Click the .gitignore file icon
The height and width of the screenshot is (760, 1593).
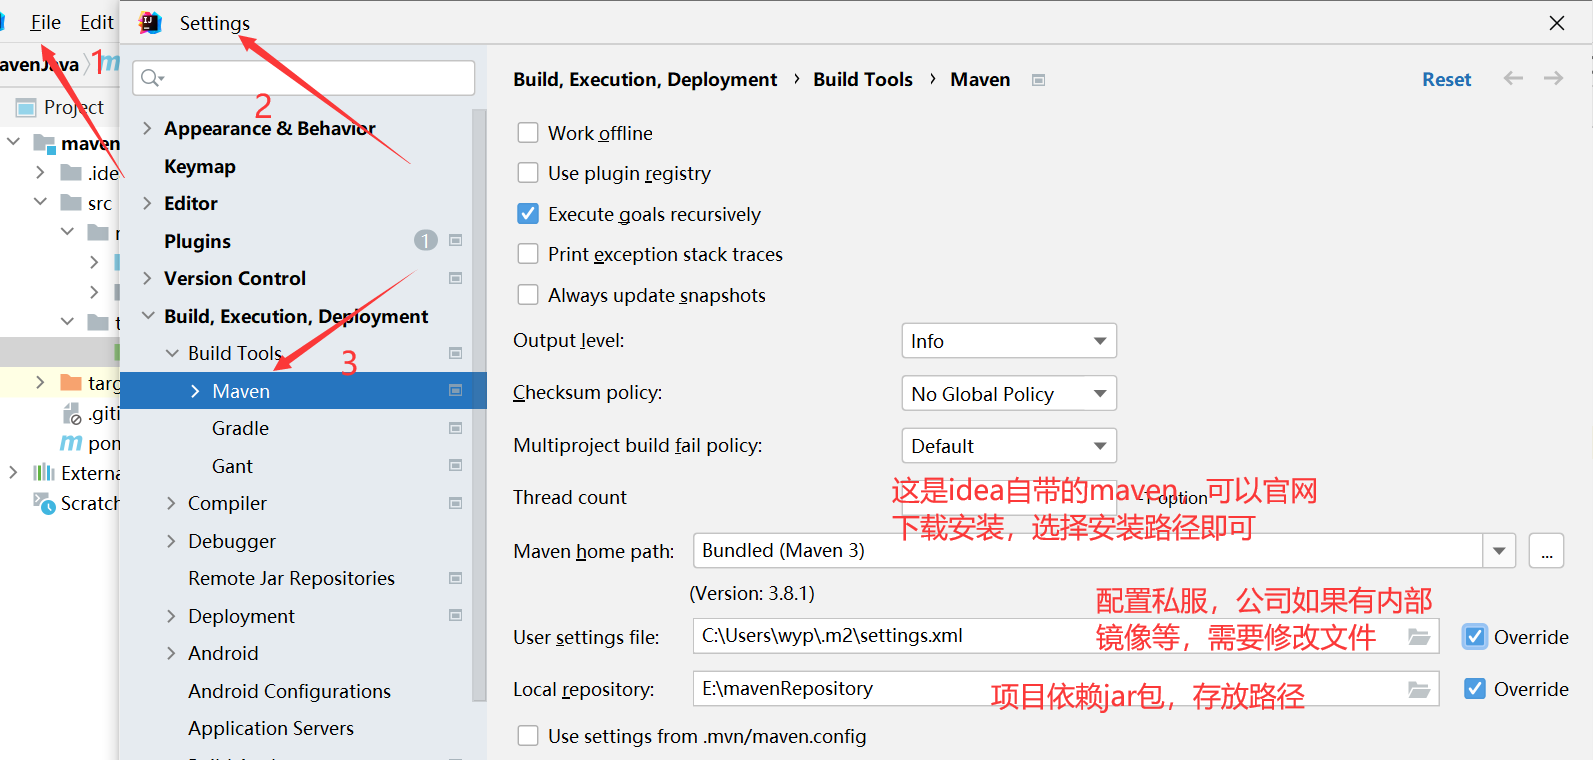(x=72, y=413)
